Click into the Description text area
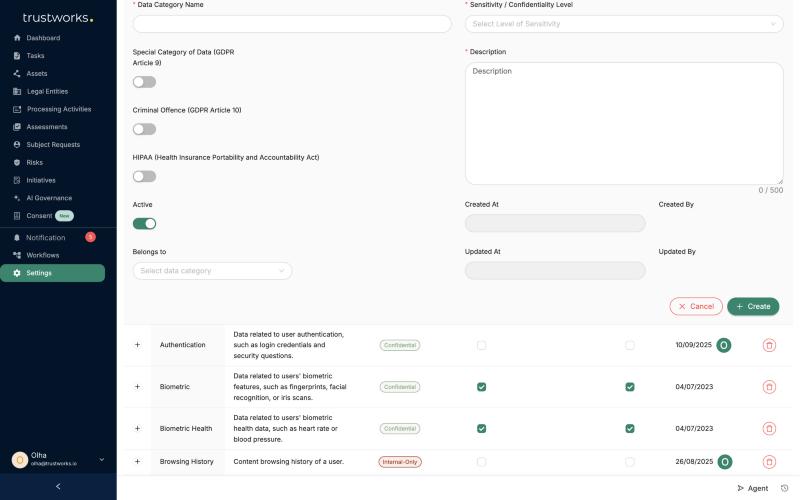The height and width of the screenshot is (500, 800). click(x=624, y=123)
